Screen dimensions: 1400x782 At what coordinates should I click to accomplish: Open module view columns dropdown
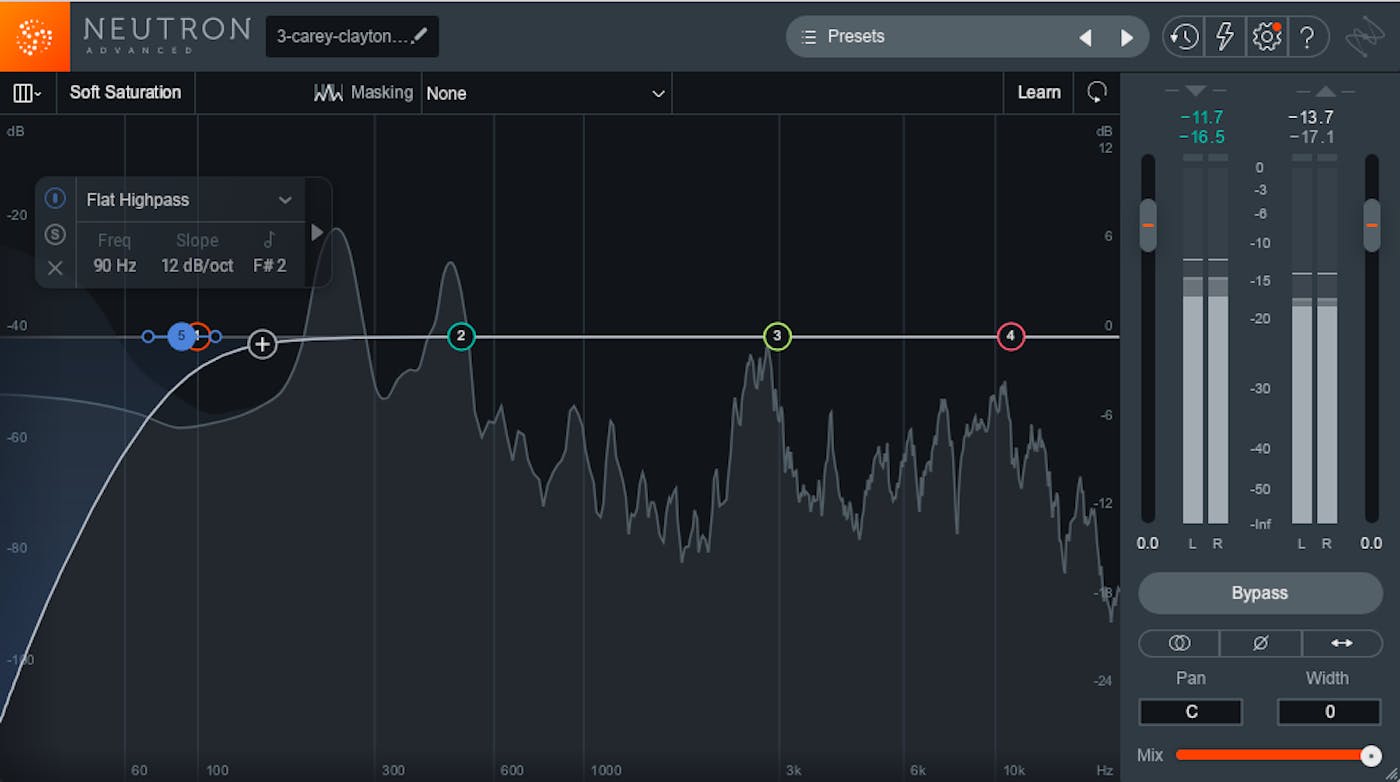click(27, 93)
